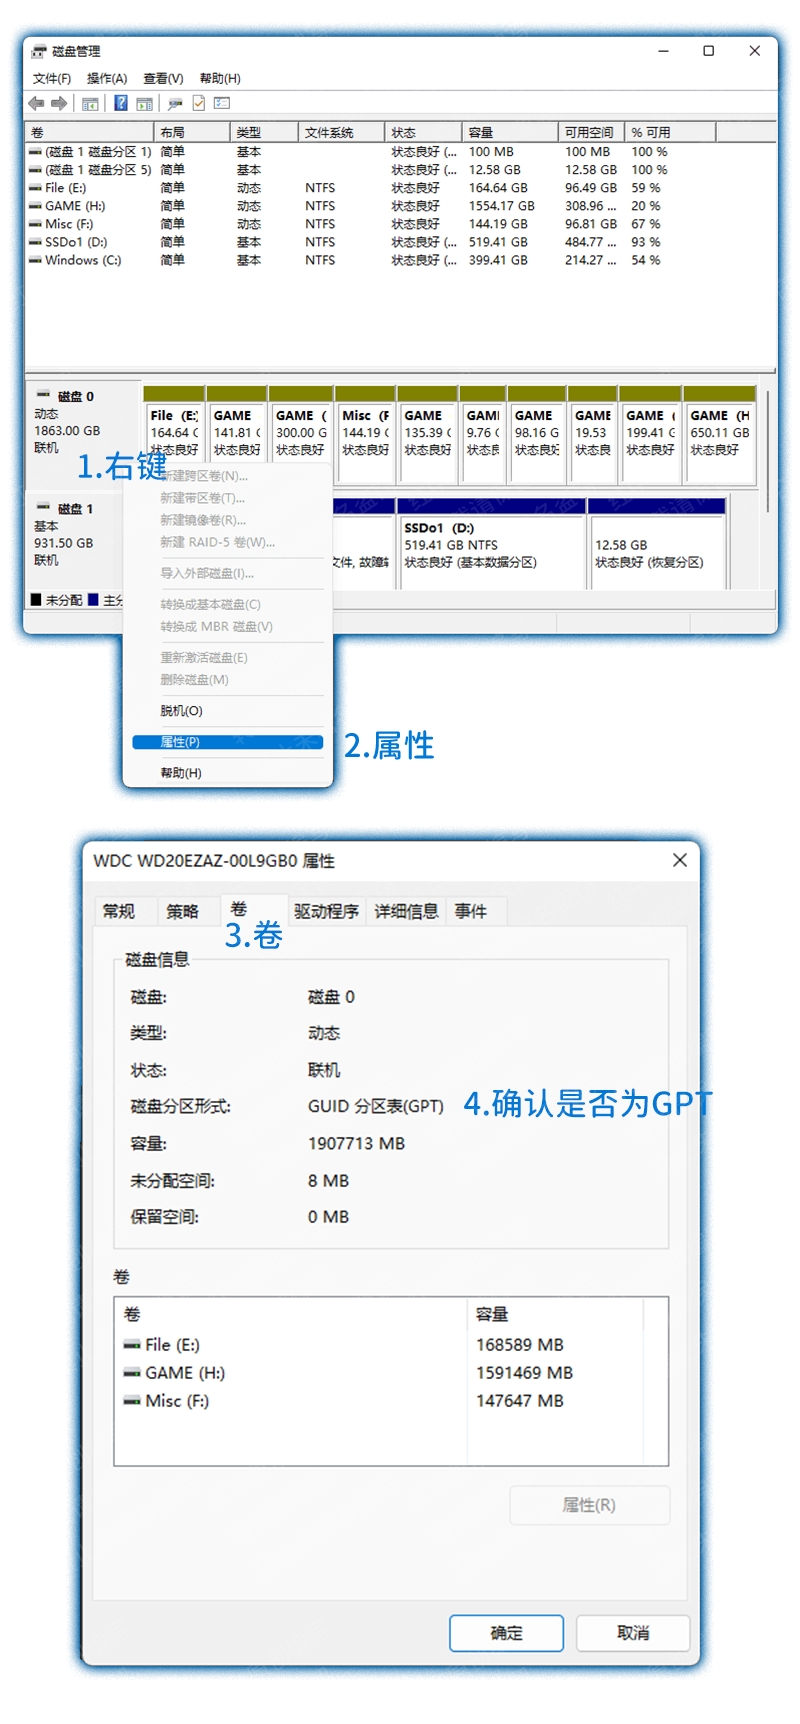Viewport: 800px width, 1724px height.
Task: Choose 脱机(O) in the context menu
Action: [x=182, y=711]
